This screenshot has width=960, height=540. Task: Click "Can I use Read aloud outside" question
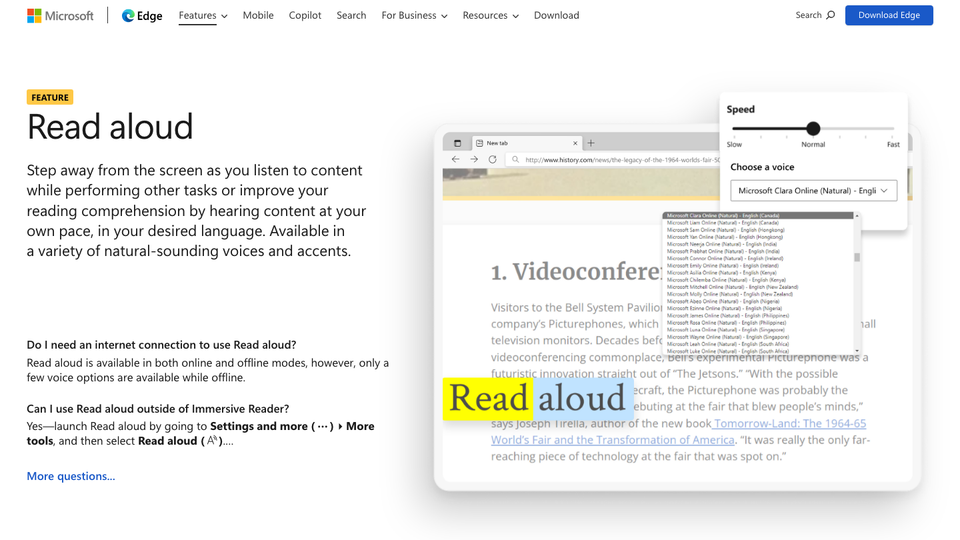point(157,408)
